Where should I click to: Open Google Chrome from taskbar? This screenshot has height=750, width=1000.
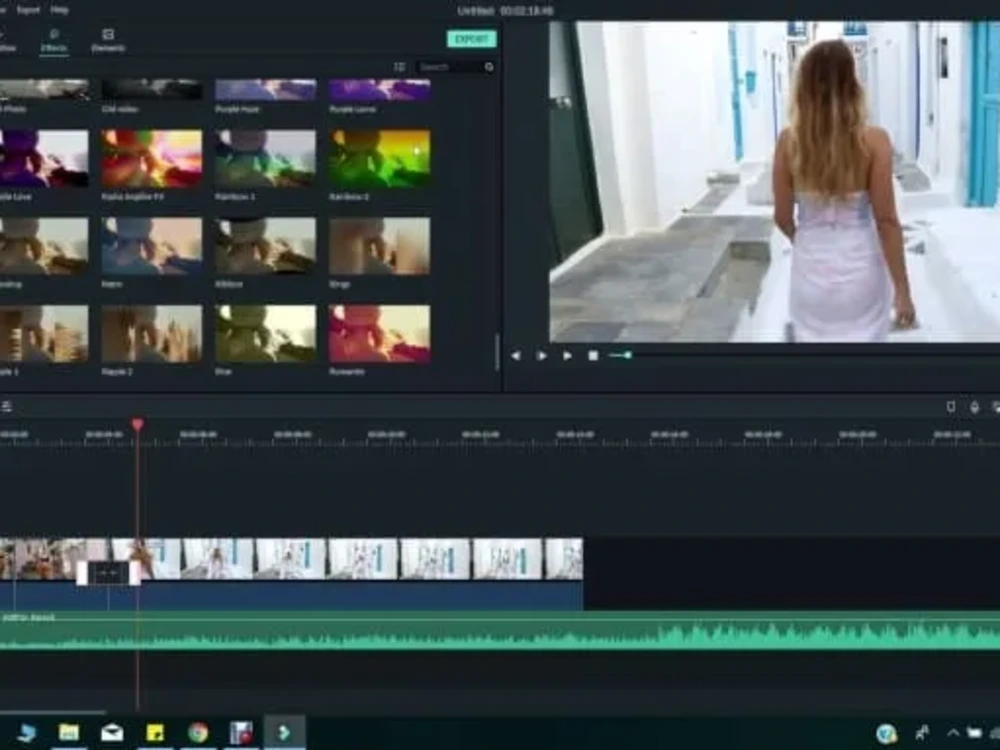coord(198,733)
